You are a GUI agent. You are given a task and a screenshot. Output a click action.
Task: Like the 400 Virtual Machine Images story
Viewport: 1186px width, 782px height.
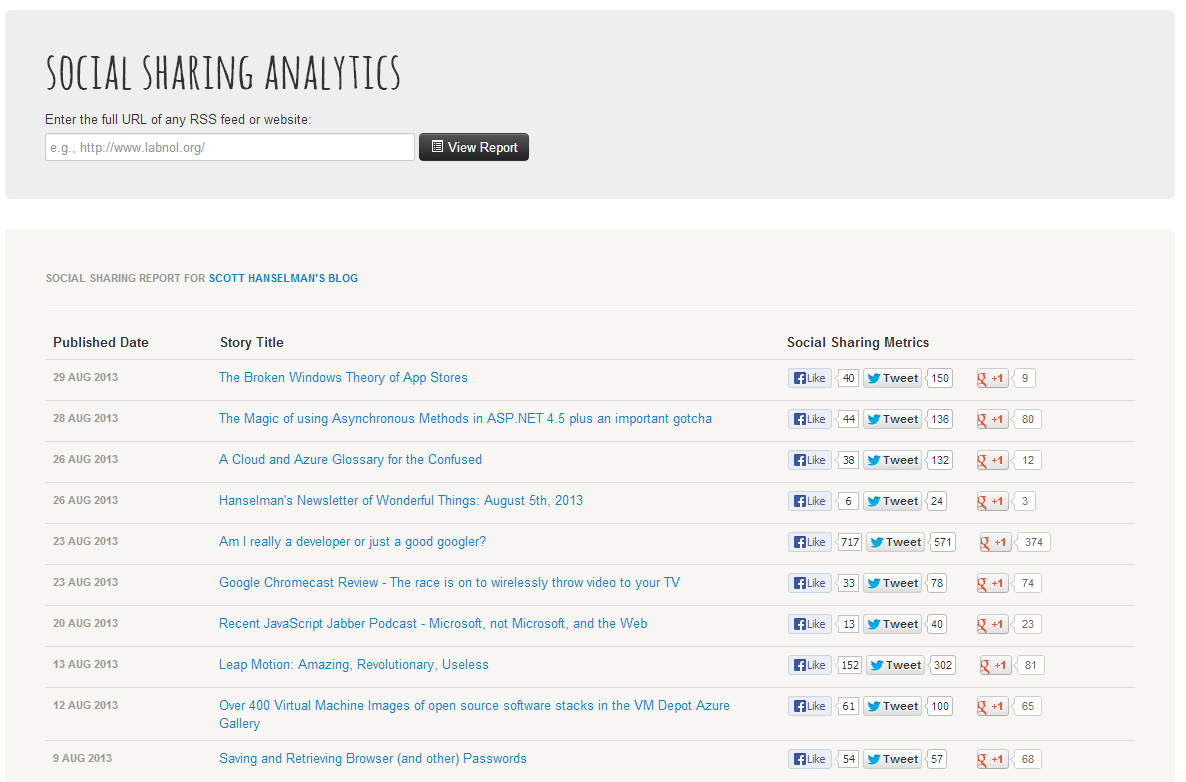[x=809, y=706]
